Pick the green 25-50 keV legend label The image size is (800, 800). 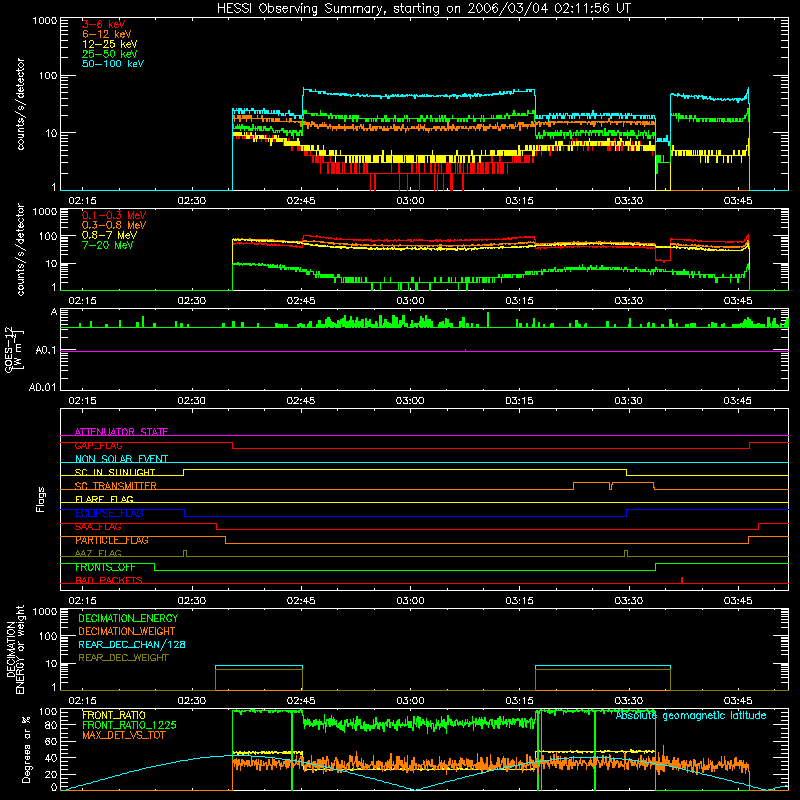110,54
